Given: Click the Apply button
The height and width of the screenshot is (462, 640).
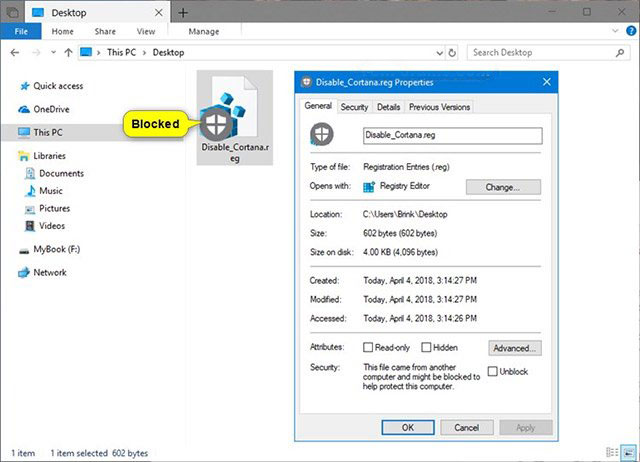Looking at the screenshot, I should pos(526,427).
